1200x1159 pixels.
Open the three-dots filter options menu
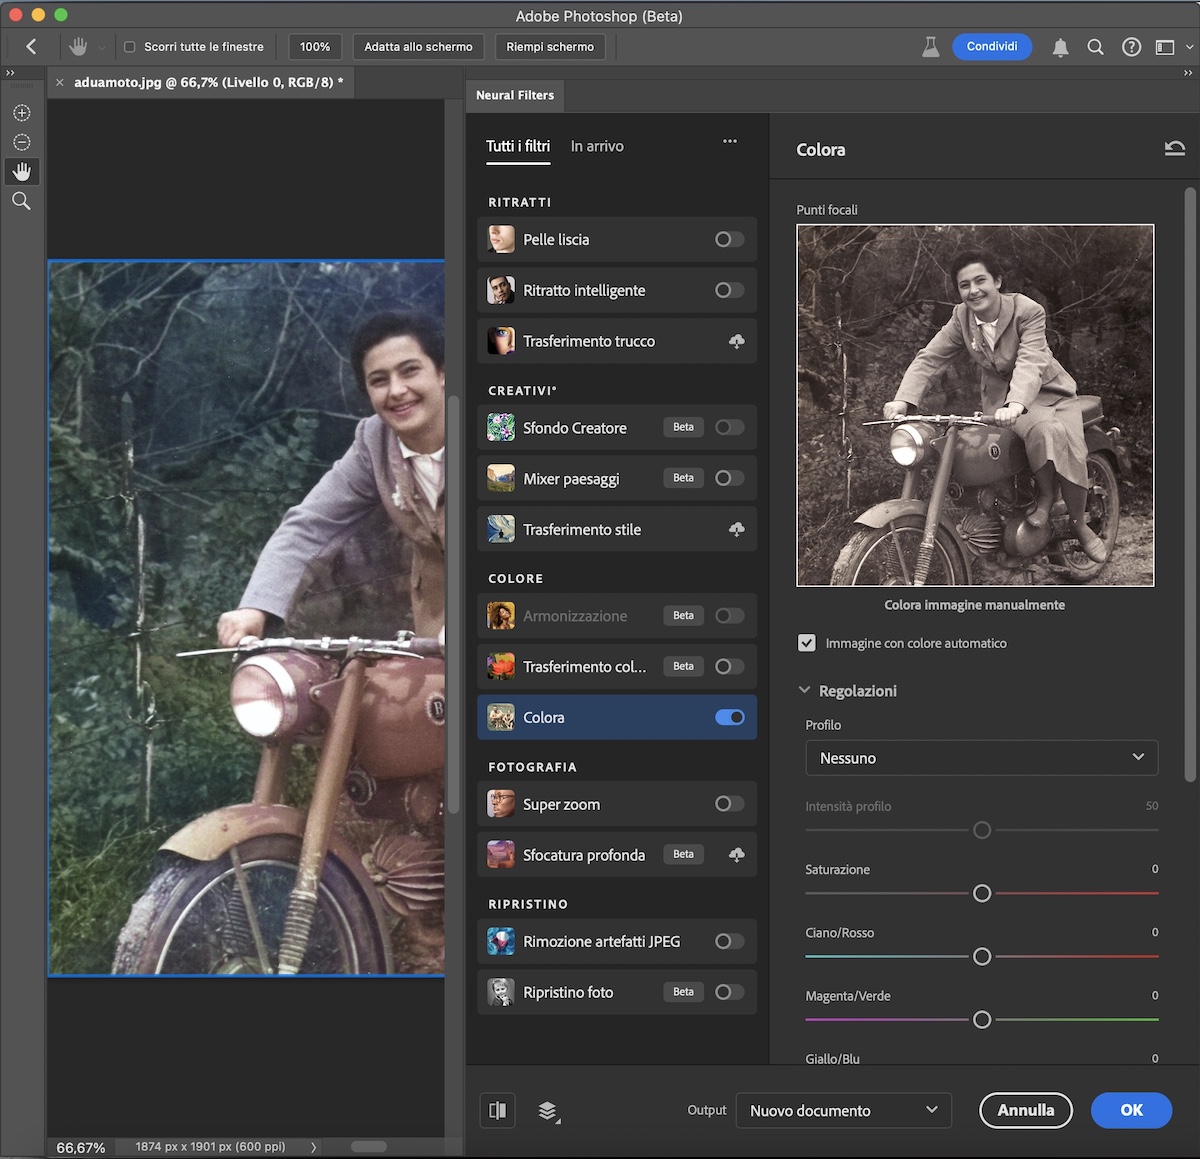coord(730,141)
